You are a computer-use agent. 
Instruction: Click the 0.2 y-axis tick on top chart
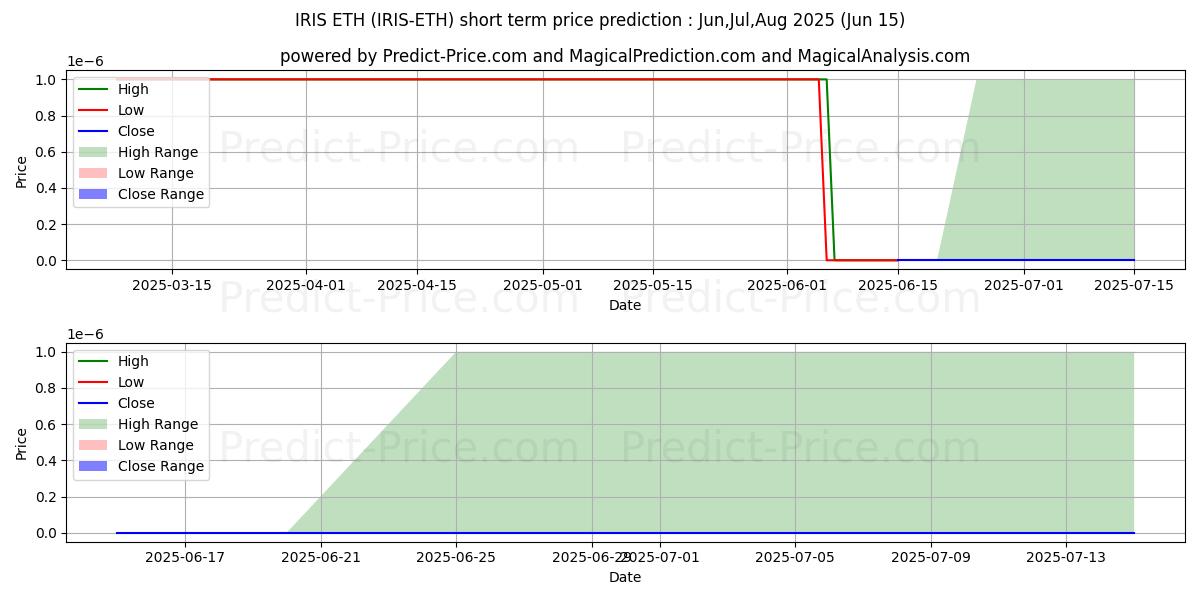pyautogui.click(x=45, y=225)
